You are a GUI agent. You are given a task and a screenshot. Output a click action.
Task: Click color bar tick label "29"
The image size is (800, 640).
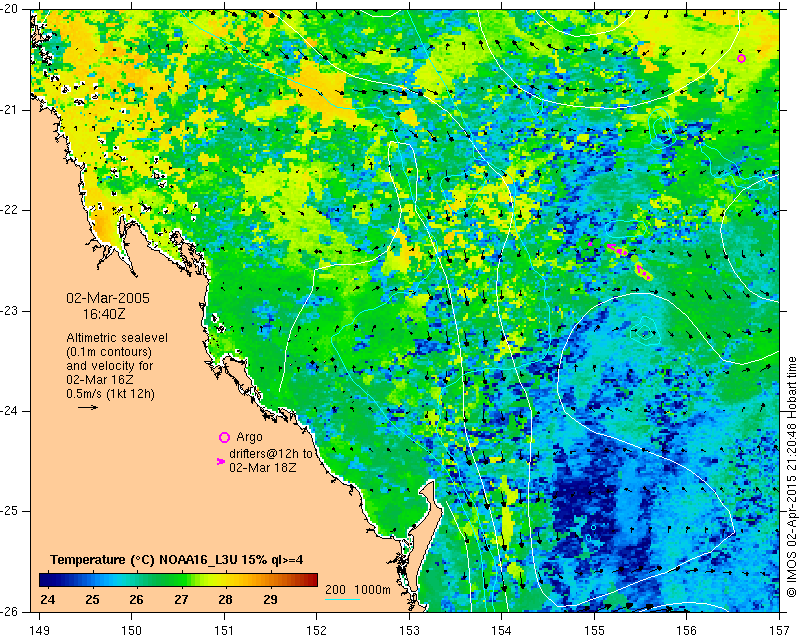270,599
